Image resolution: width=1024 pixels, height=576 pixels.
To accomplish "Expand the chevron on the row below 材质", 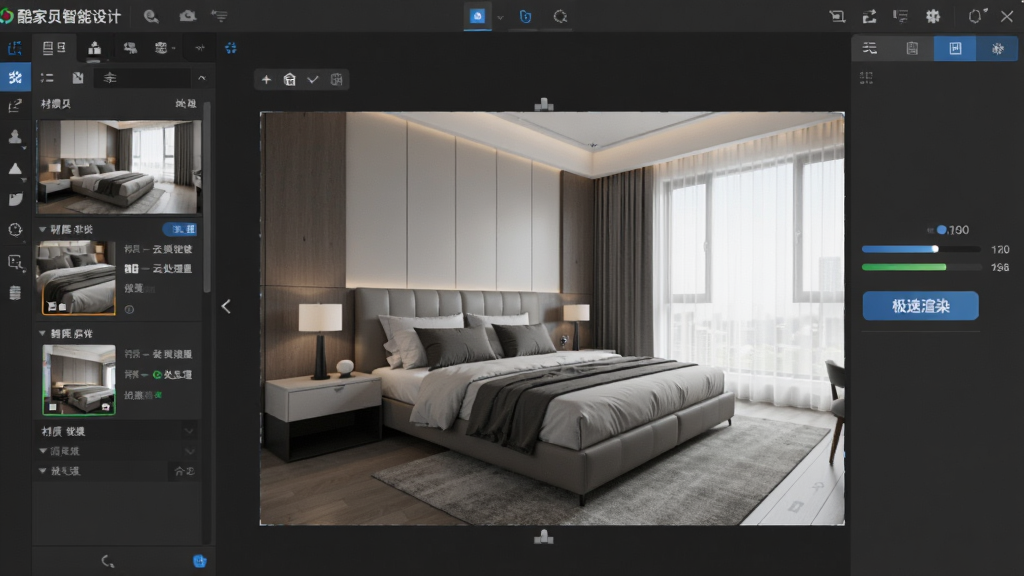I will 189,451.
